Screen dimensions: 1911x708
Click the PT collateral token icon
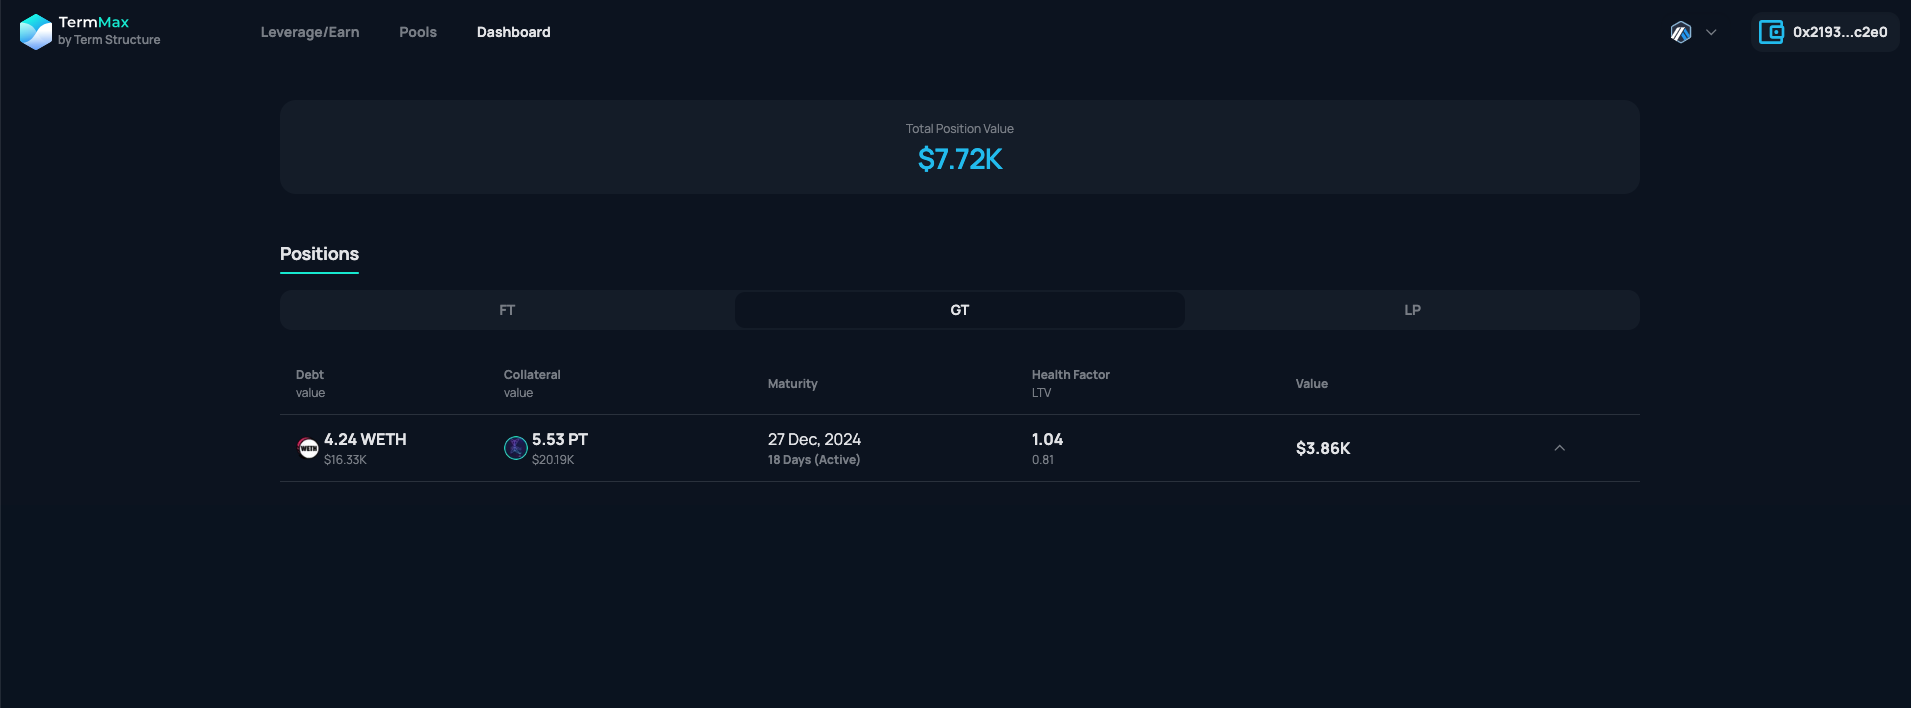click(515, 448)
